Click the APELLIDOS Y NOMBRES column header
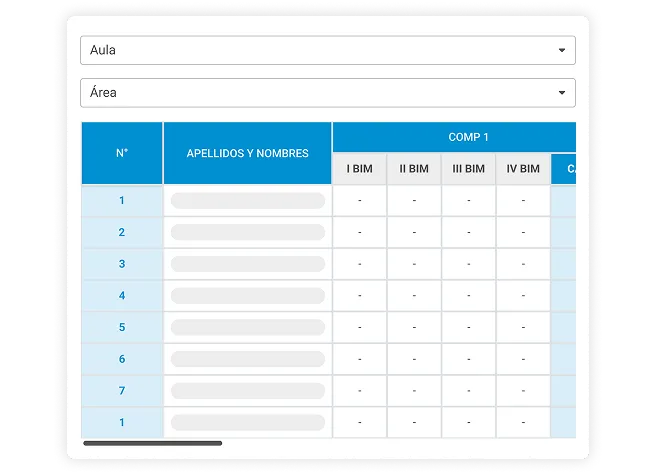 (x=248, y=153)
